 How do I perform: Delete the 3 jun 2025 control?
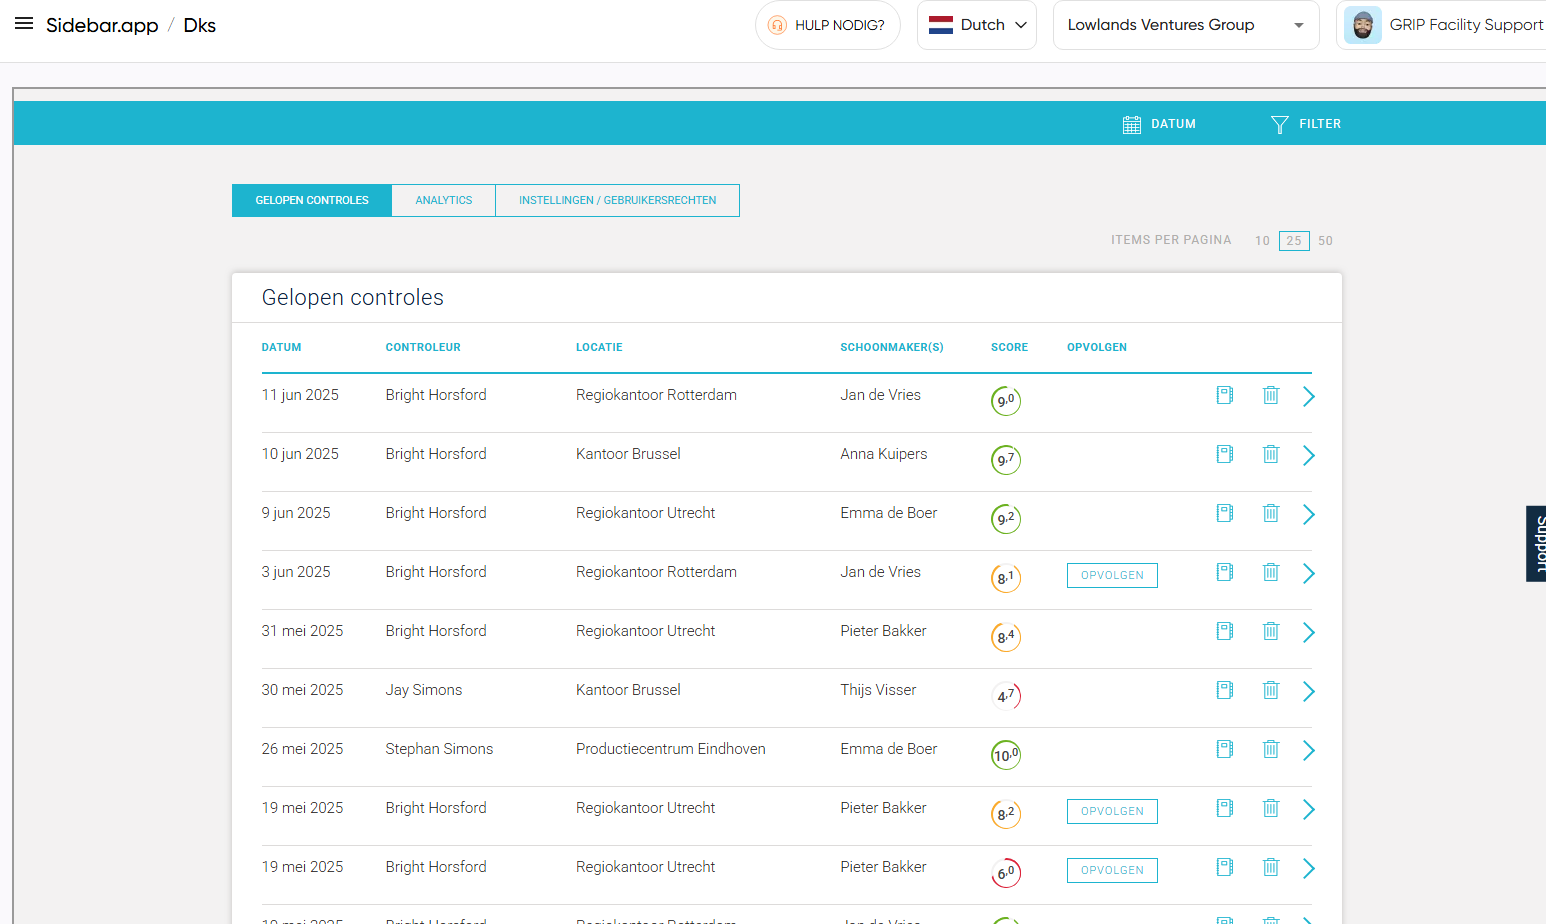1271,572
